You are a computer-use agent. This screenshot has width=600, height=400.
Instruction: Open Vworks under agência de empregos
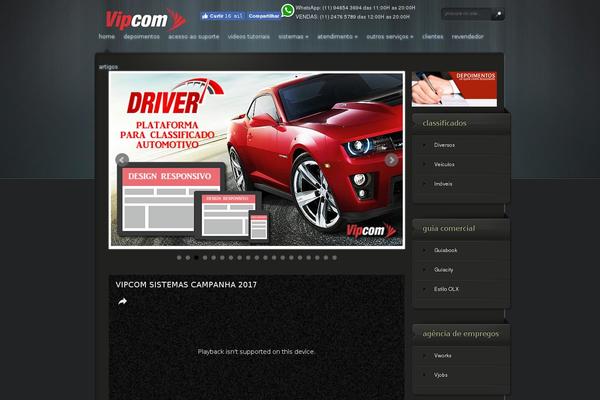[442, 356]
